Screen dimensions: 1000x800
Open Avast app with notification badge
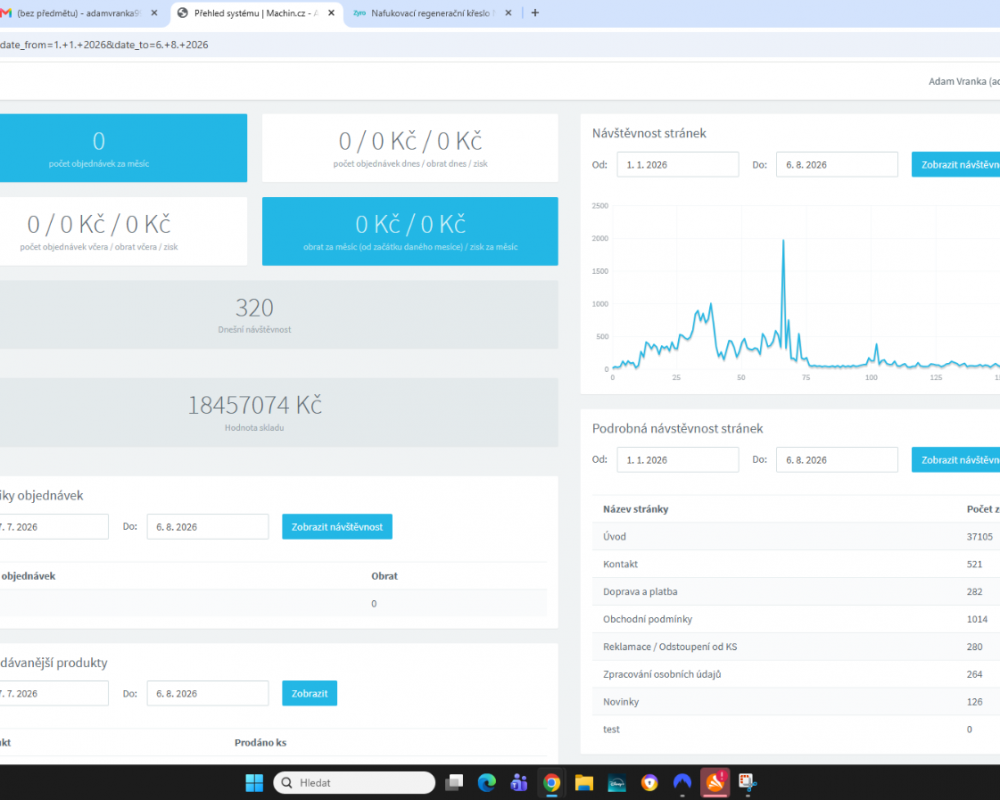[715, 782]
